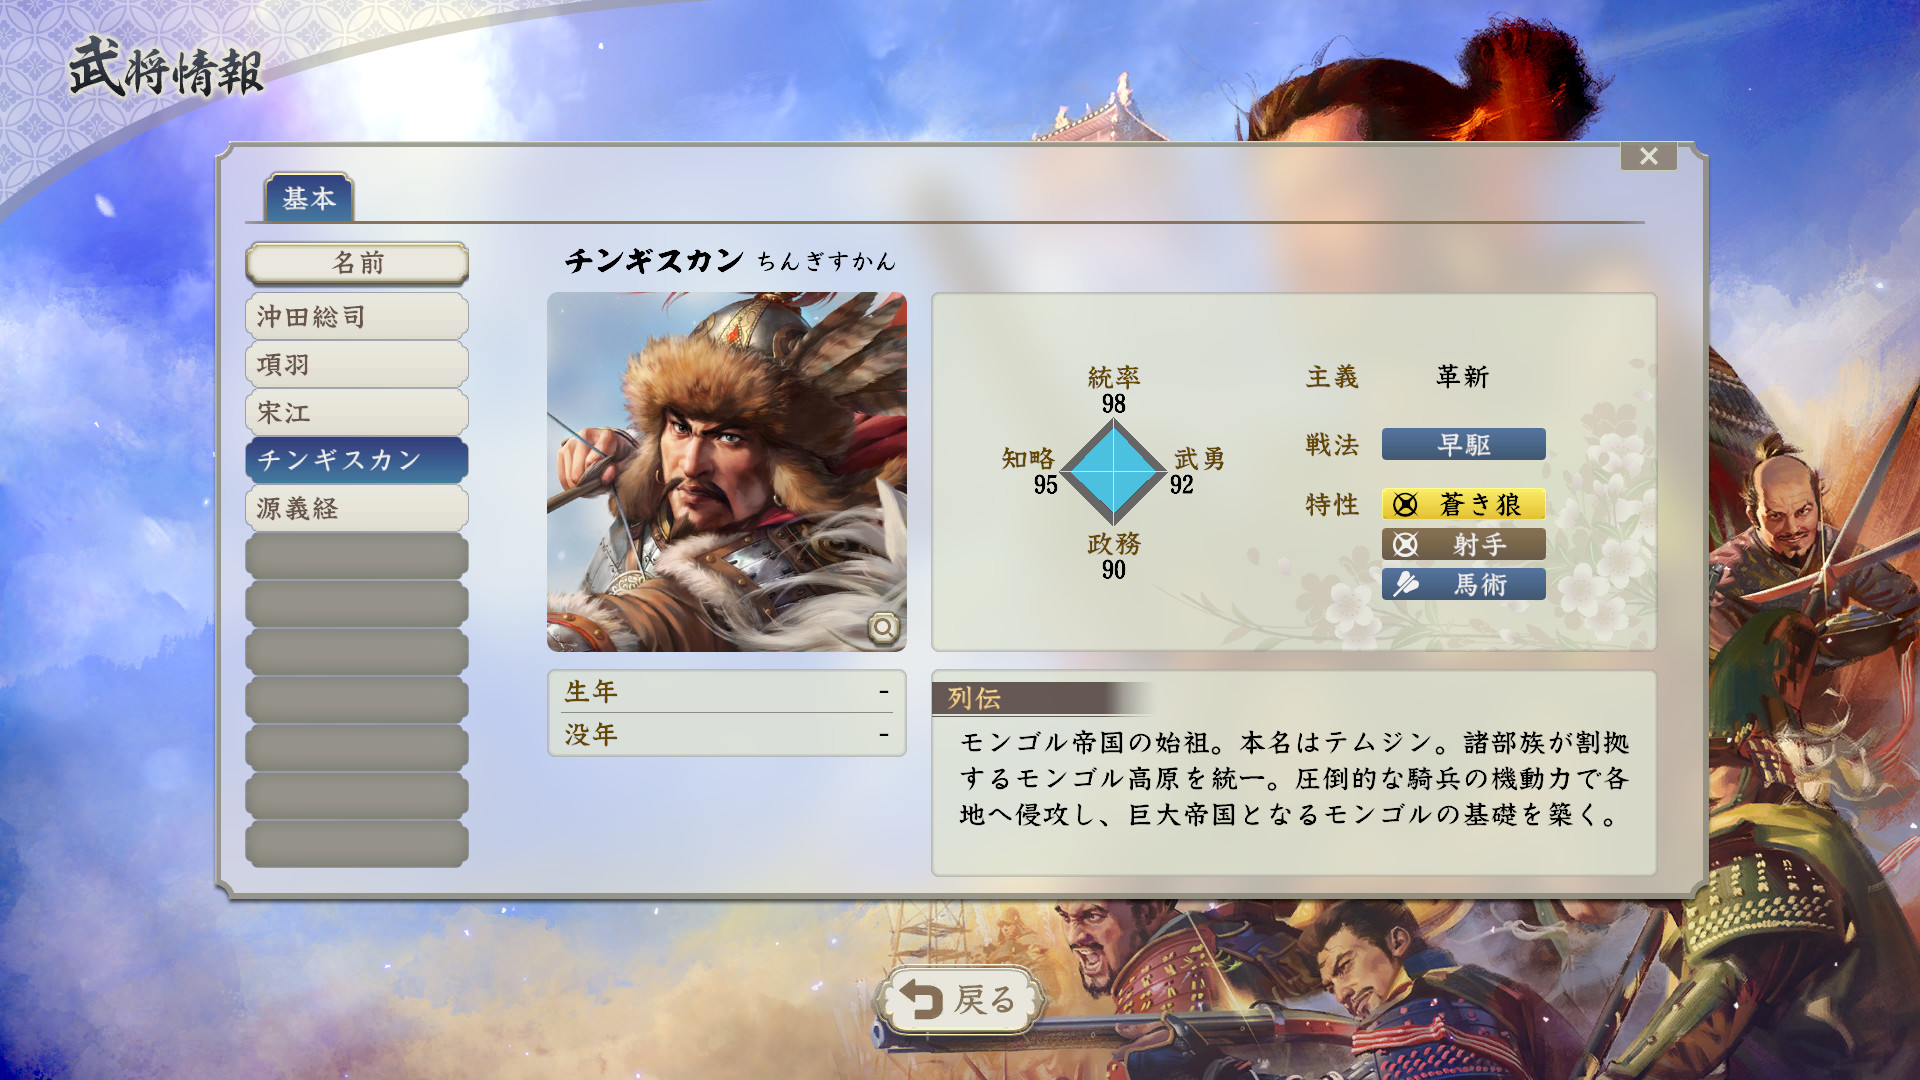1920x1080 pixels.
Task: Choose 宋江 from the name list
Action: click(357, 412)
